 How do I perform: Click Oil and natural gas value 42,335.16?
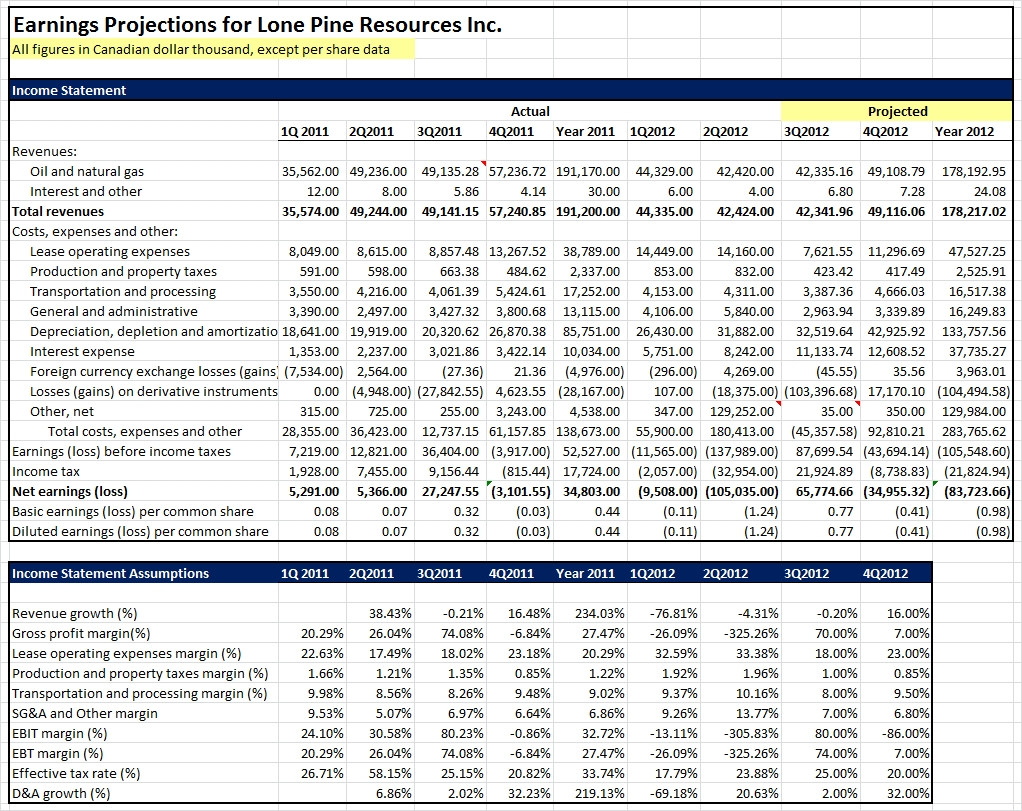pyautogui.click(x=824, y=171)
